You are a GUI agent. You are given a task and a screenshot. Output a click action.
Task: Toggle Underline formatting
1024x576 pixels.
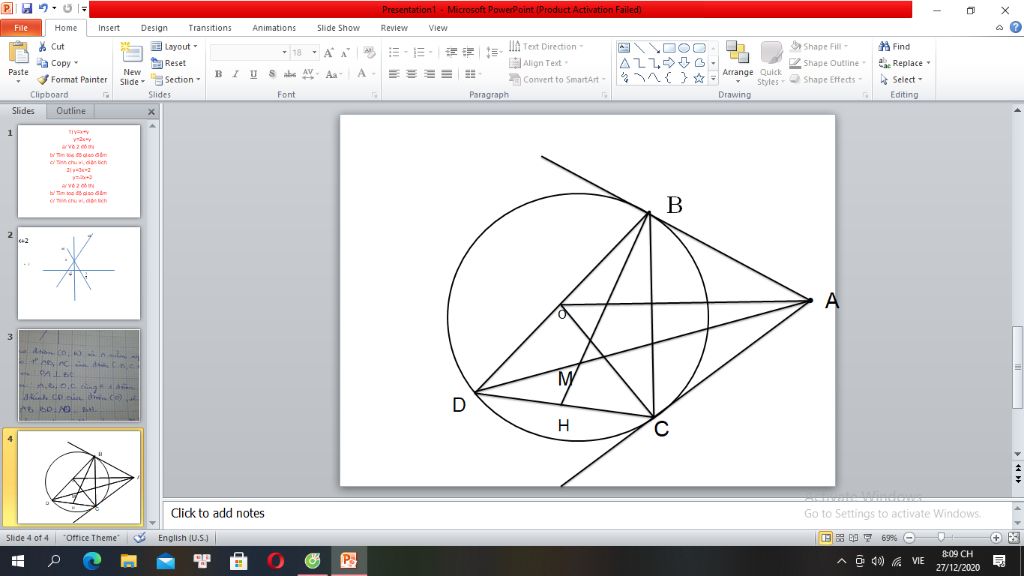(253, 74)
